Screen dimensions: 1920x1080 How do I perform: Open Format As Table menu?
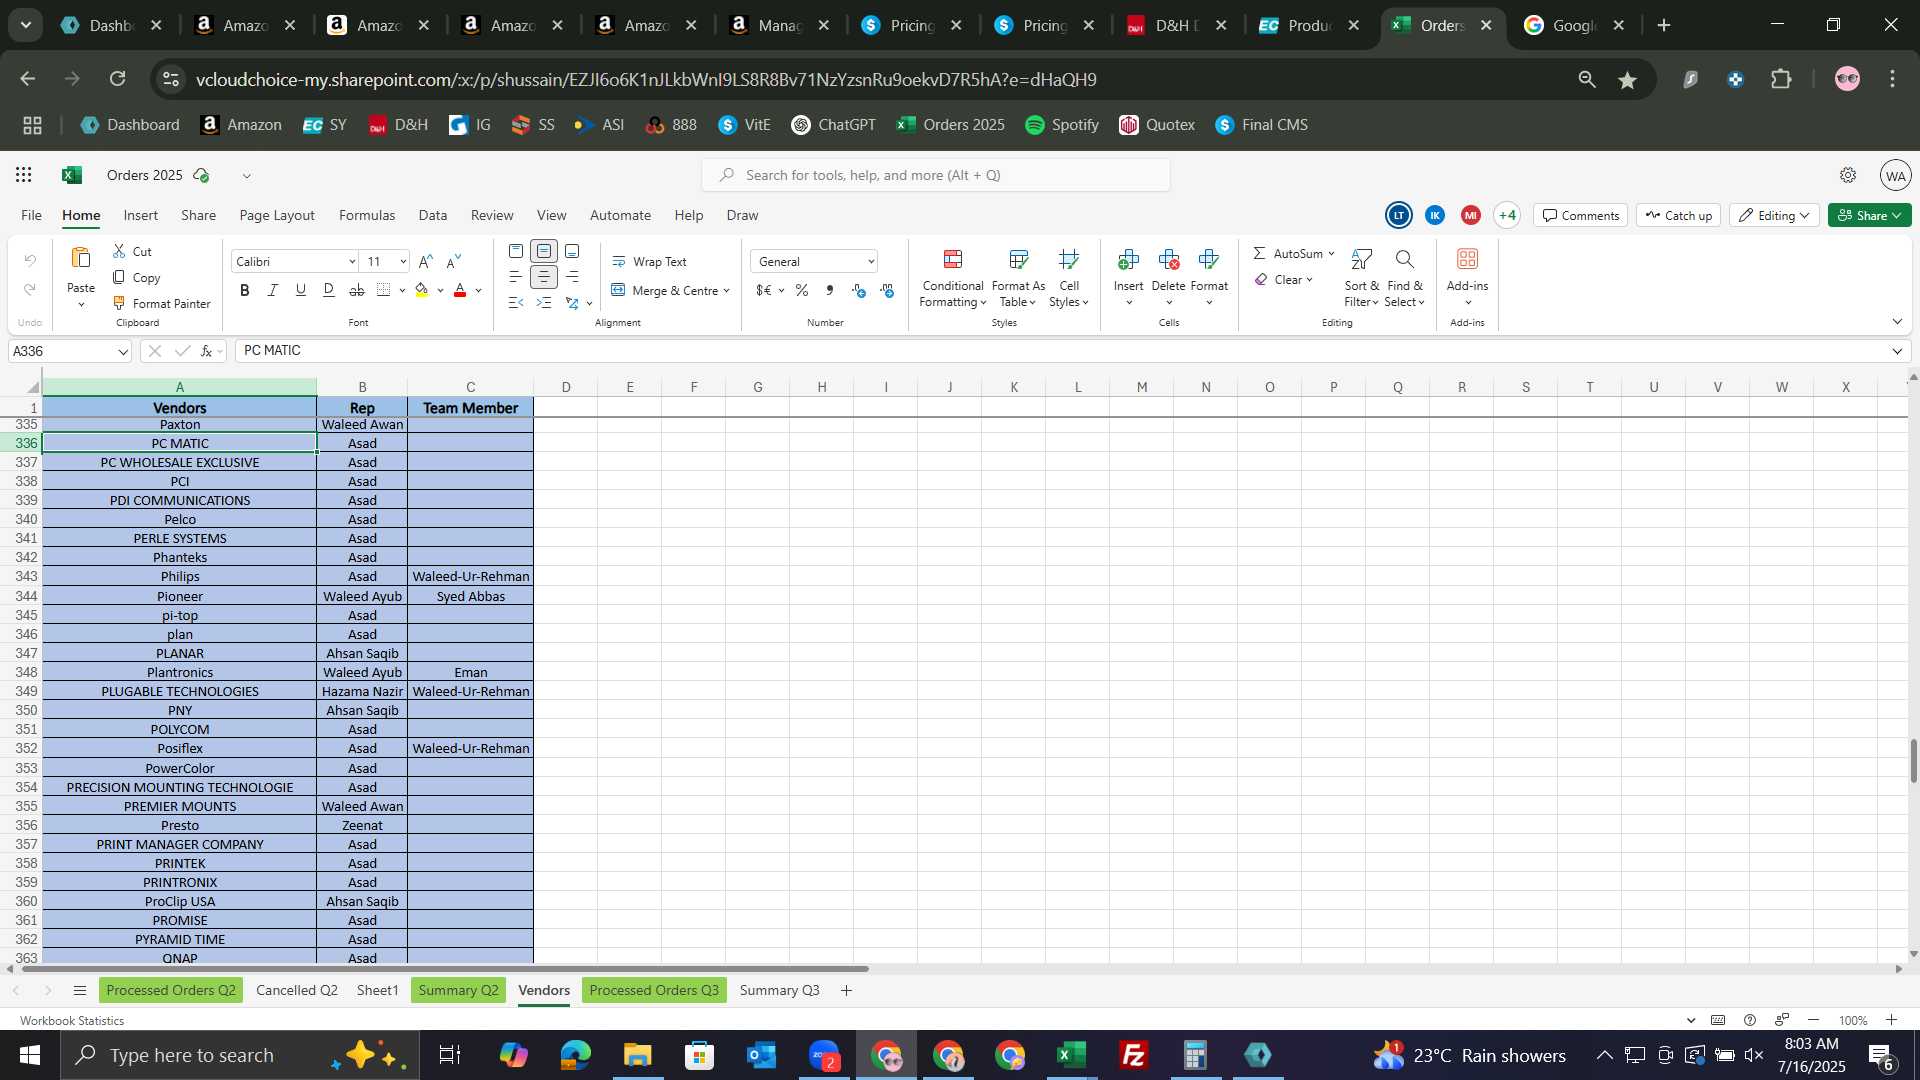[x=1018, y=278]
